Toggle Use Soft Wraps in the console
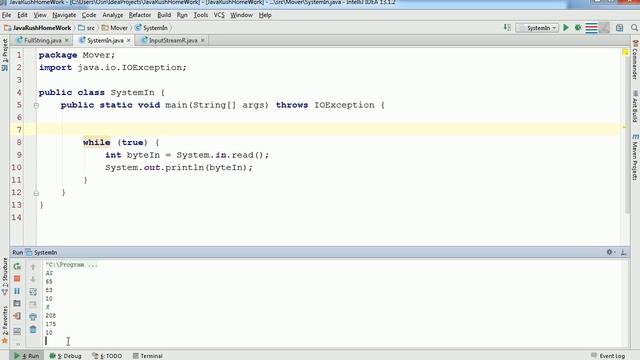The width and height of the screenshot is (640, 360). [33, 292]
